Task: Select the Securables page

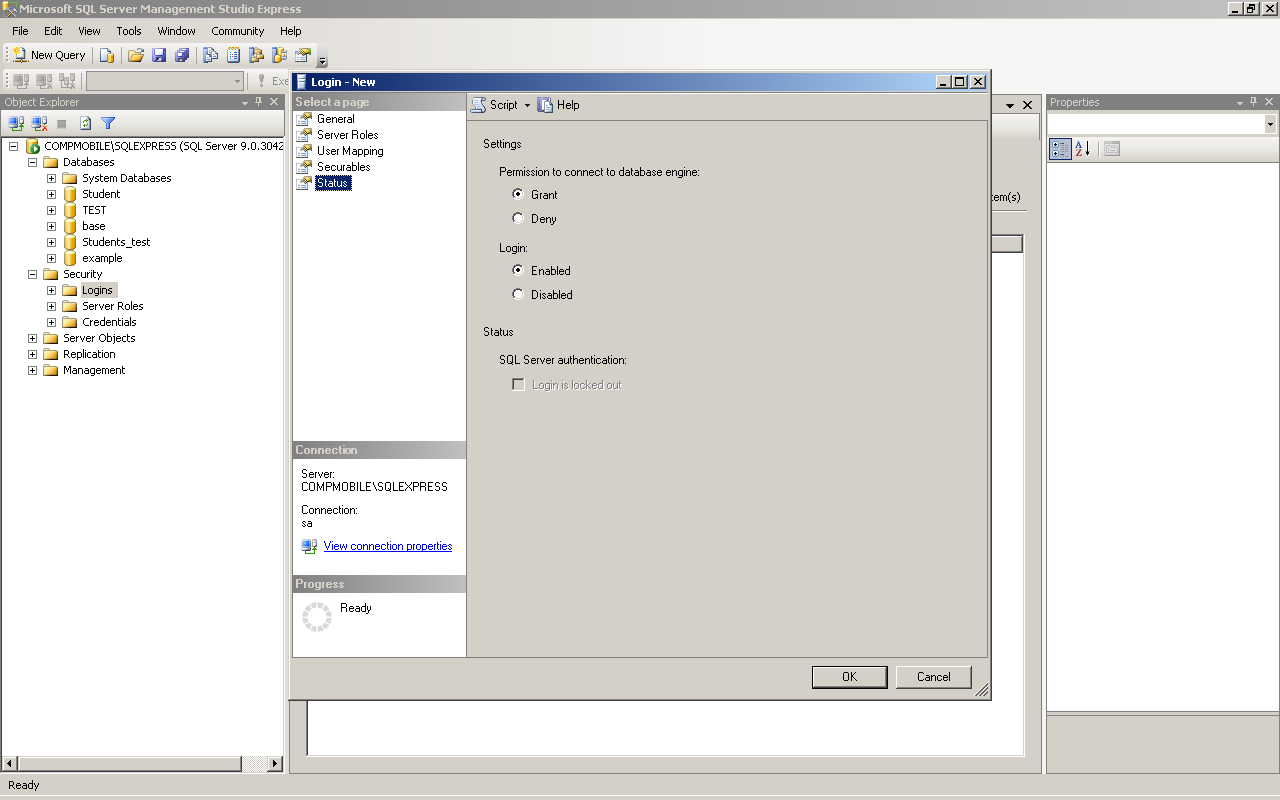Action: point(343,167)
